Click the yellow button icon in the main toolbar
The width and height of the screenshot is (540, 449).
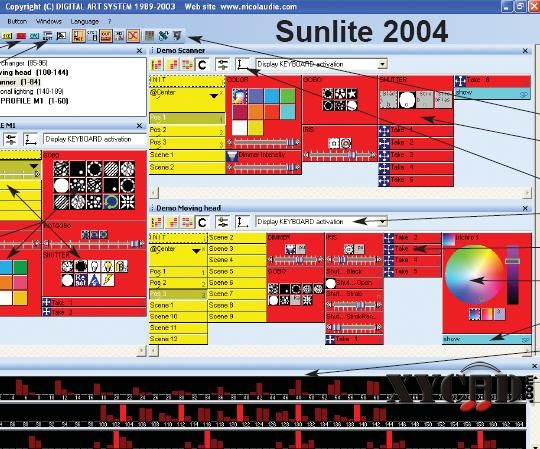(8, 36)
